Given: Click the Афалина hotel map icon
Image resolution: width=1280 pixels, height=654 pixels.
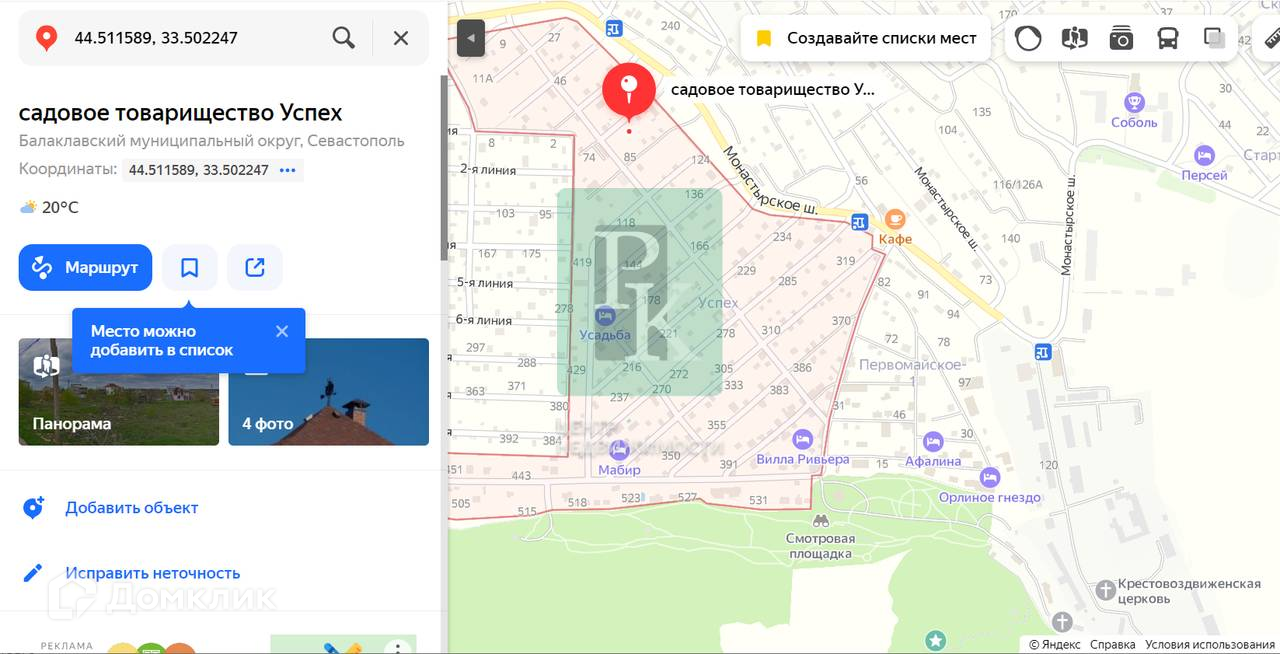Looking at the screenshot, I should (x=933, y=441).
